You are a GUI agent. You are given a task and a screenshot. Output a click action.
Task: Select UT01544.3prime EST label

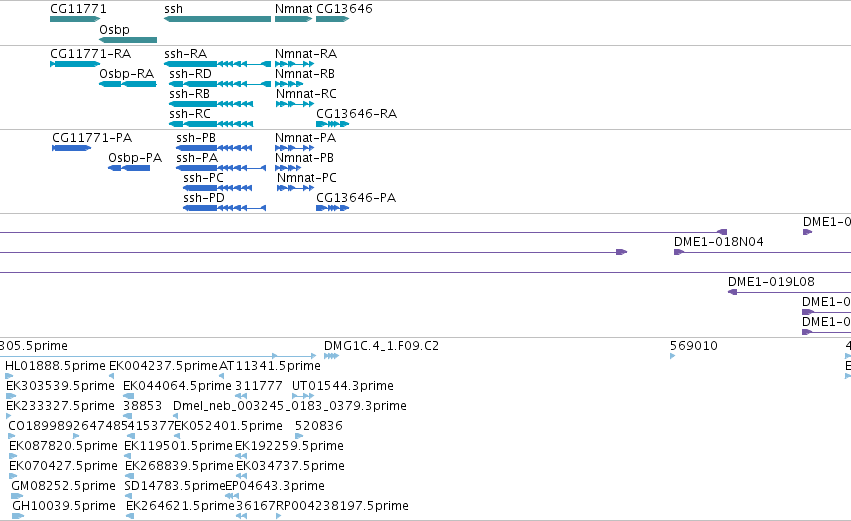(x=343, y=386)
